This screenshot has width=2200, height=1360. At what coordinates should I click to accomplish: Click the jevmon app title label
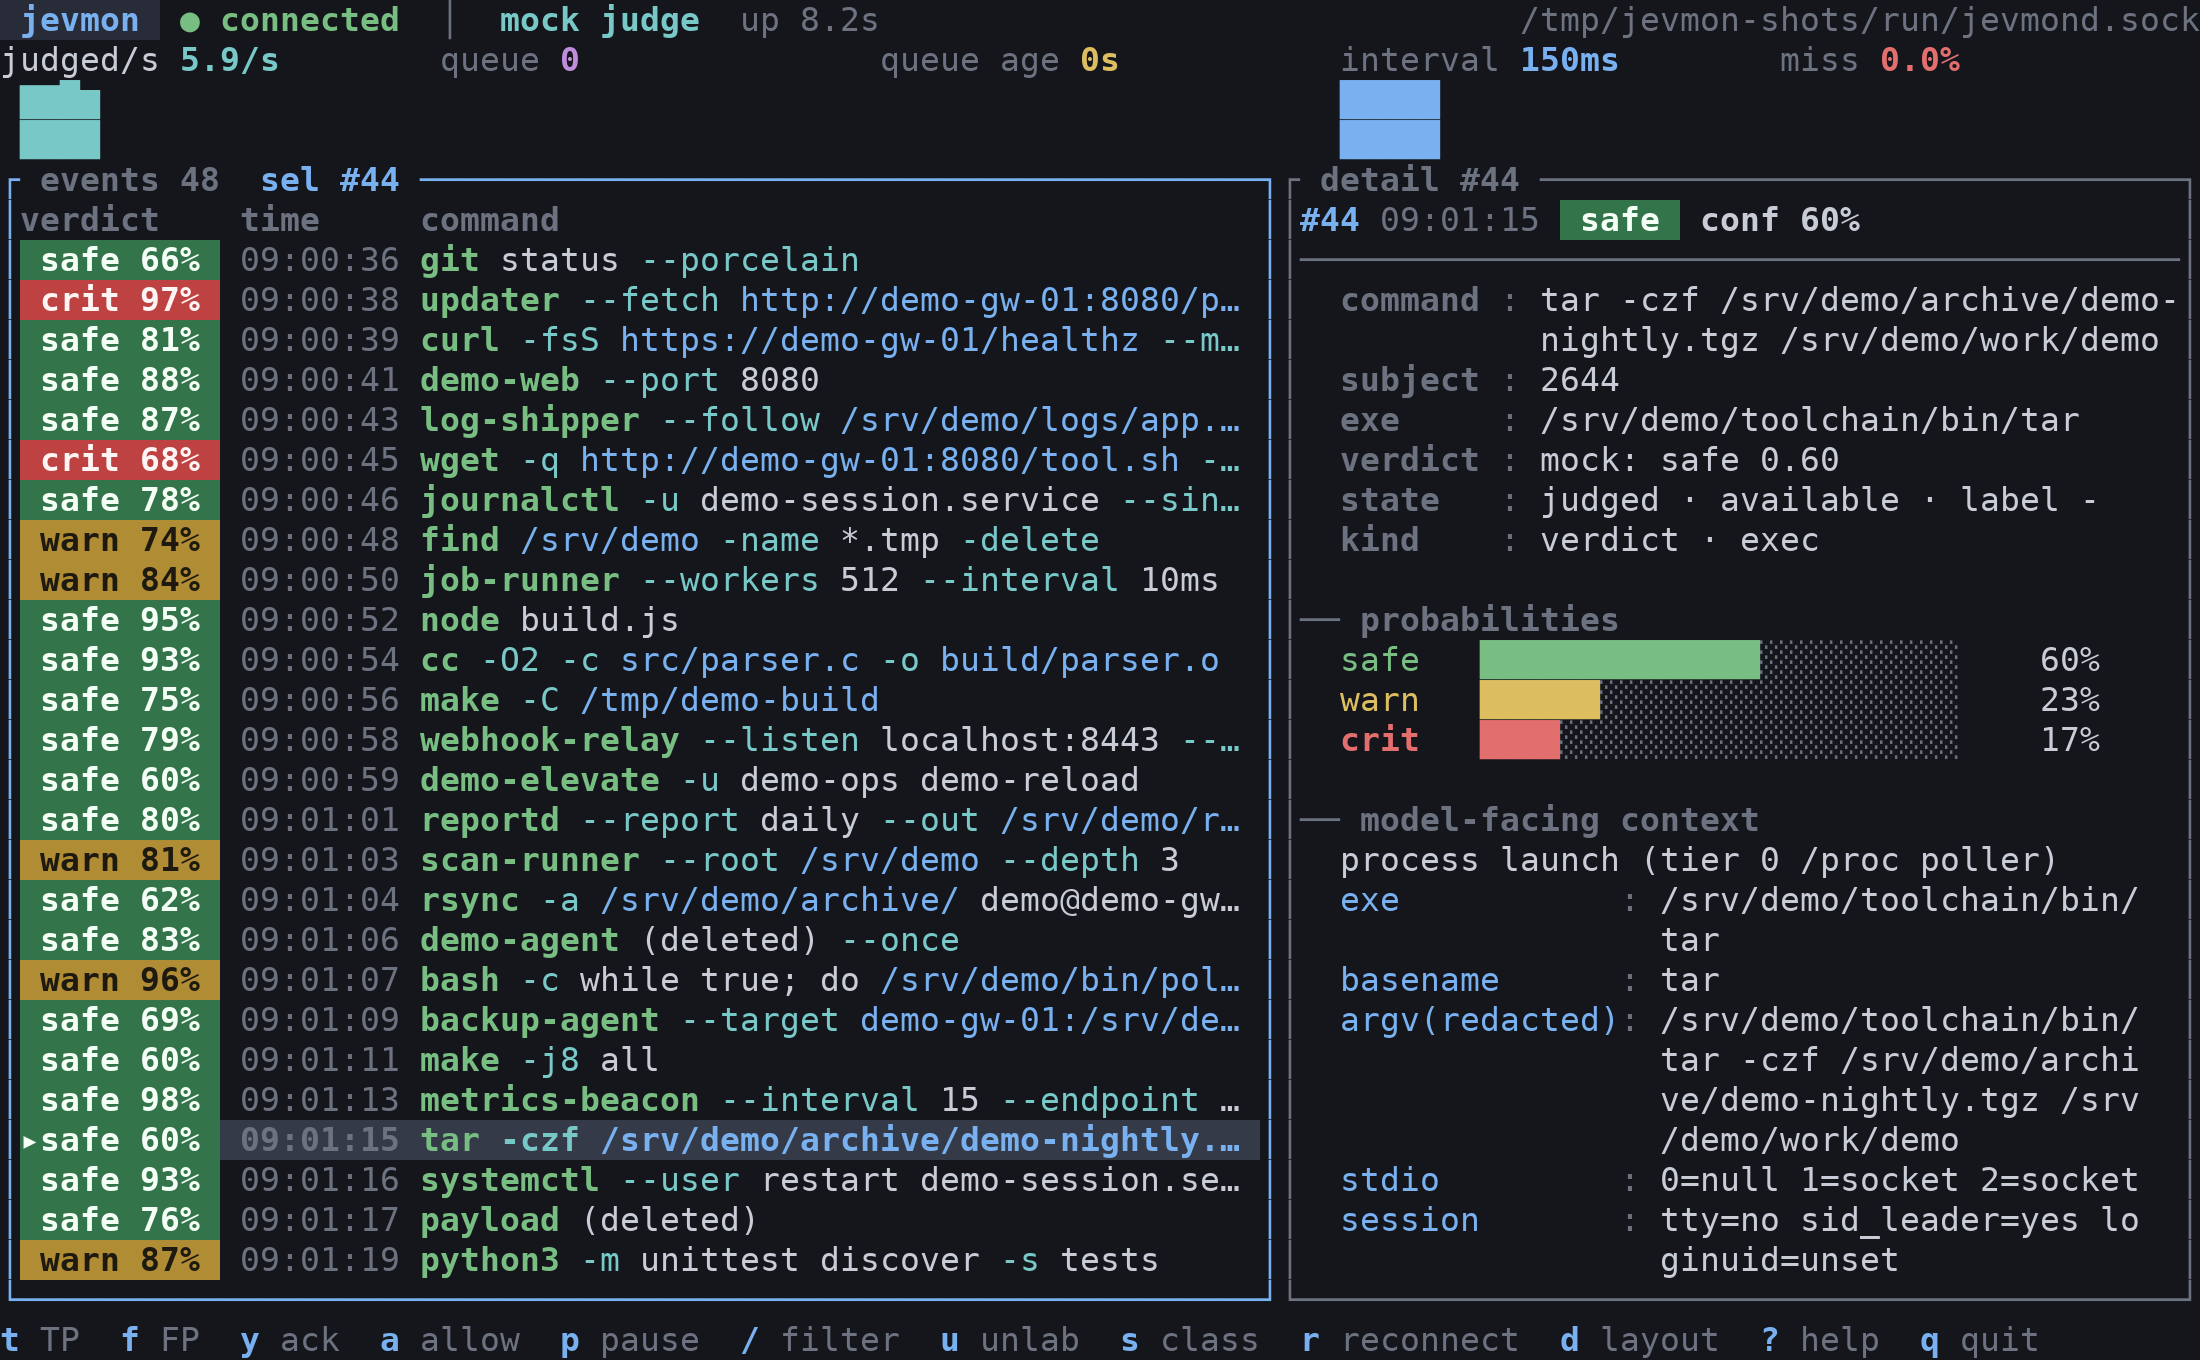point(80,20)
